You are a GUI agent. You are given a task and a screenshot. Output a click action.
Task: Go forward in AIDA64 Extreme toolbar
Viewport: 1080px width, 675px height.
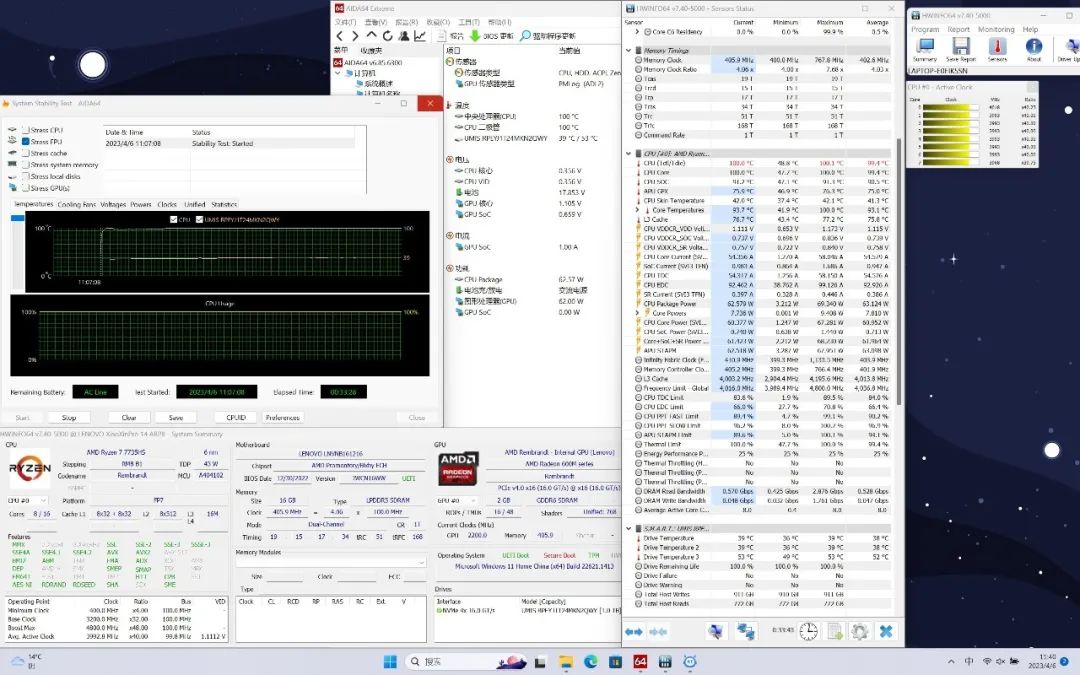[x=355, y=36]
